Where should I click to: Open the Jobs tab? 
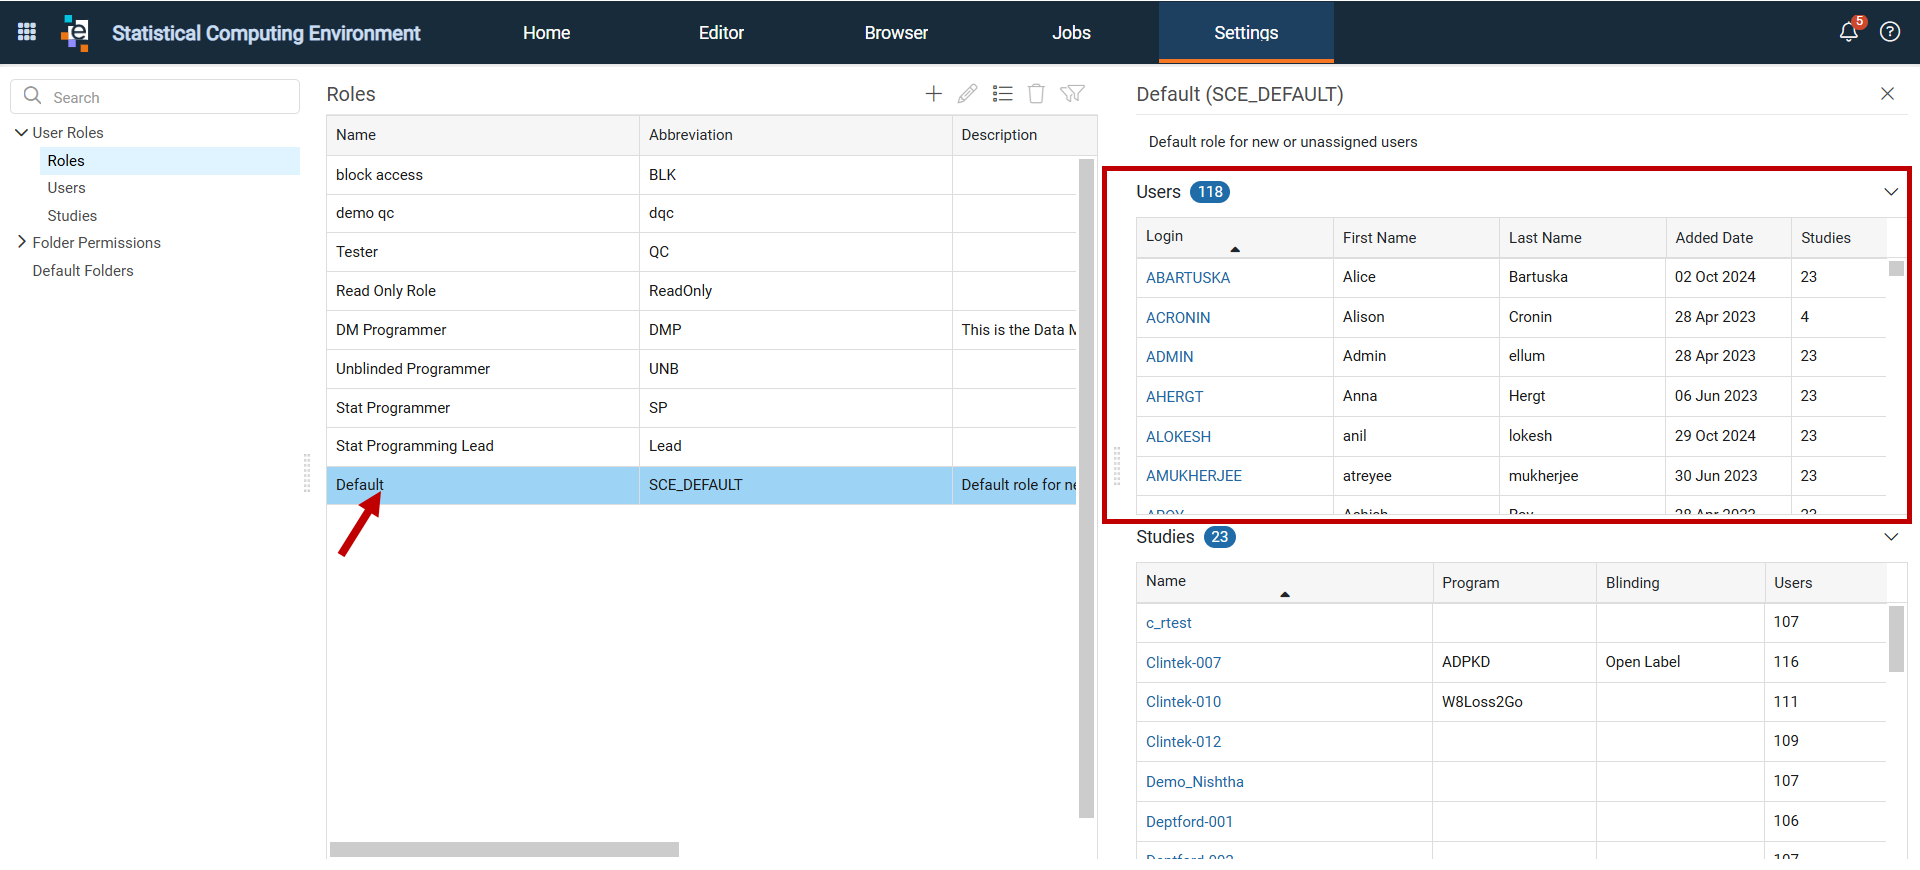click(1071, 33)
